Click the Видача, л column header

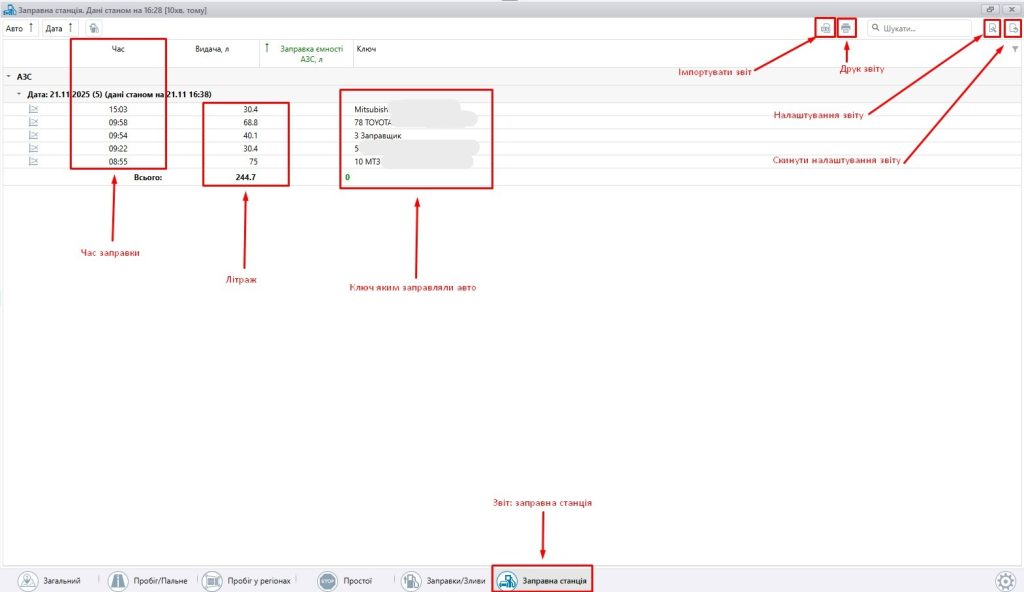[x=212, y=49]
